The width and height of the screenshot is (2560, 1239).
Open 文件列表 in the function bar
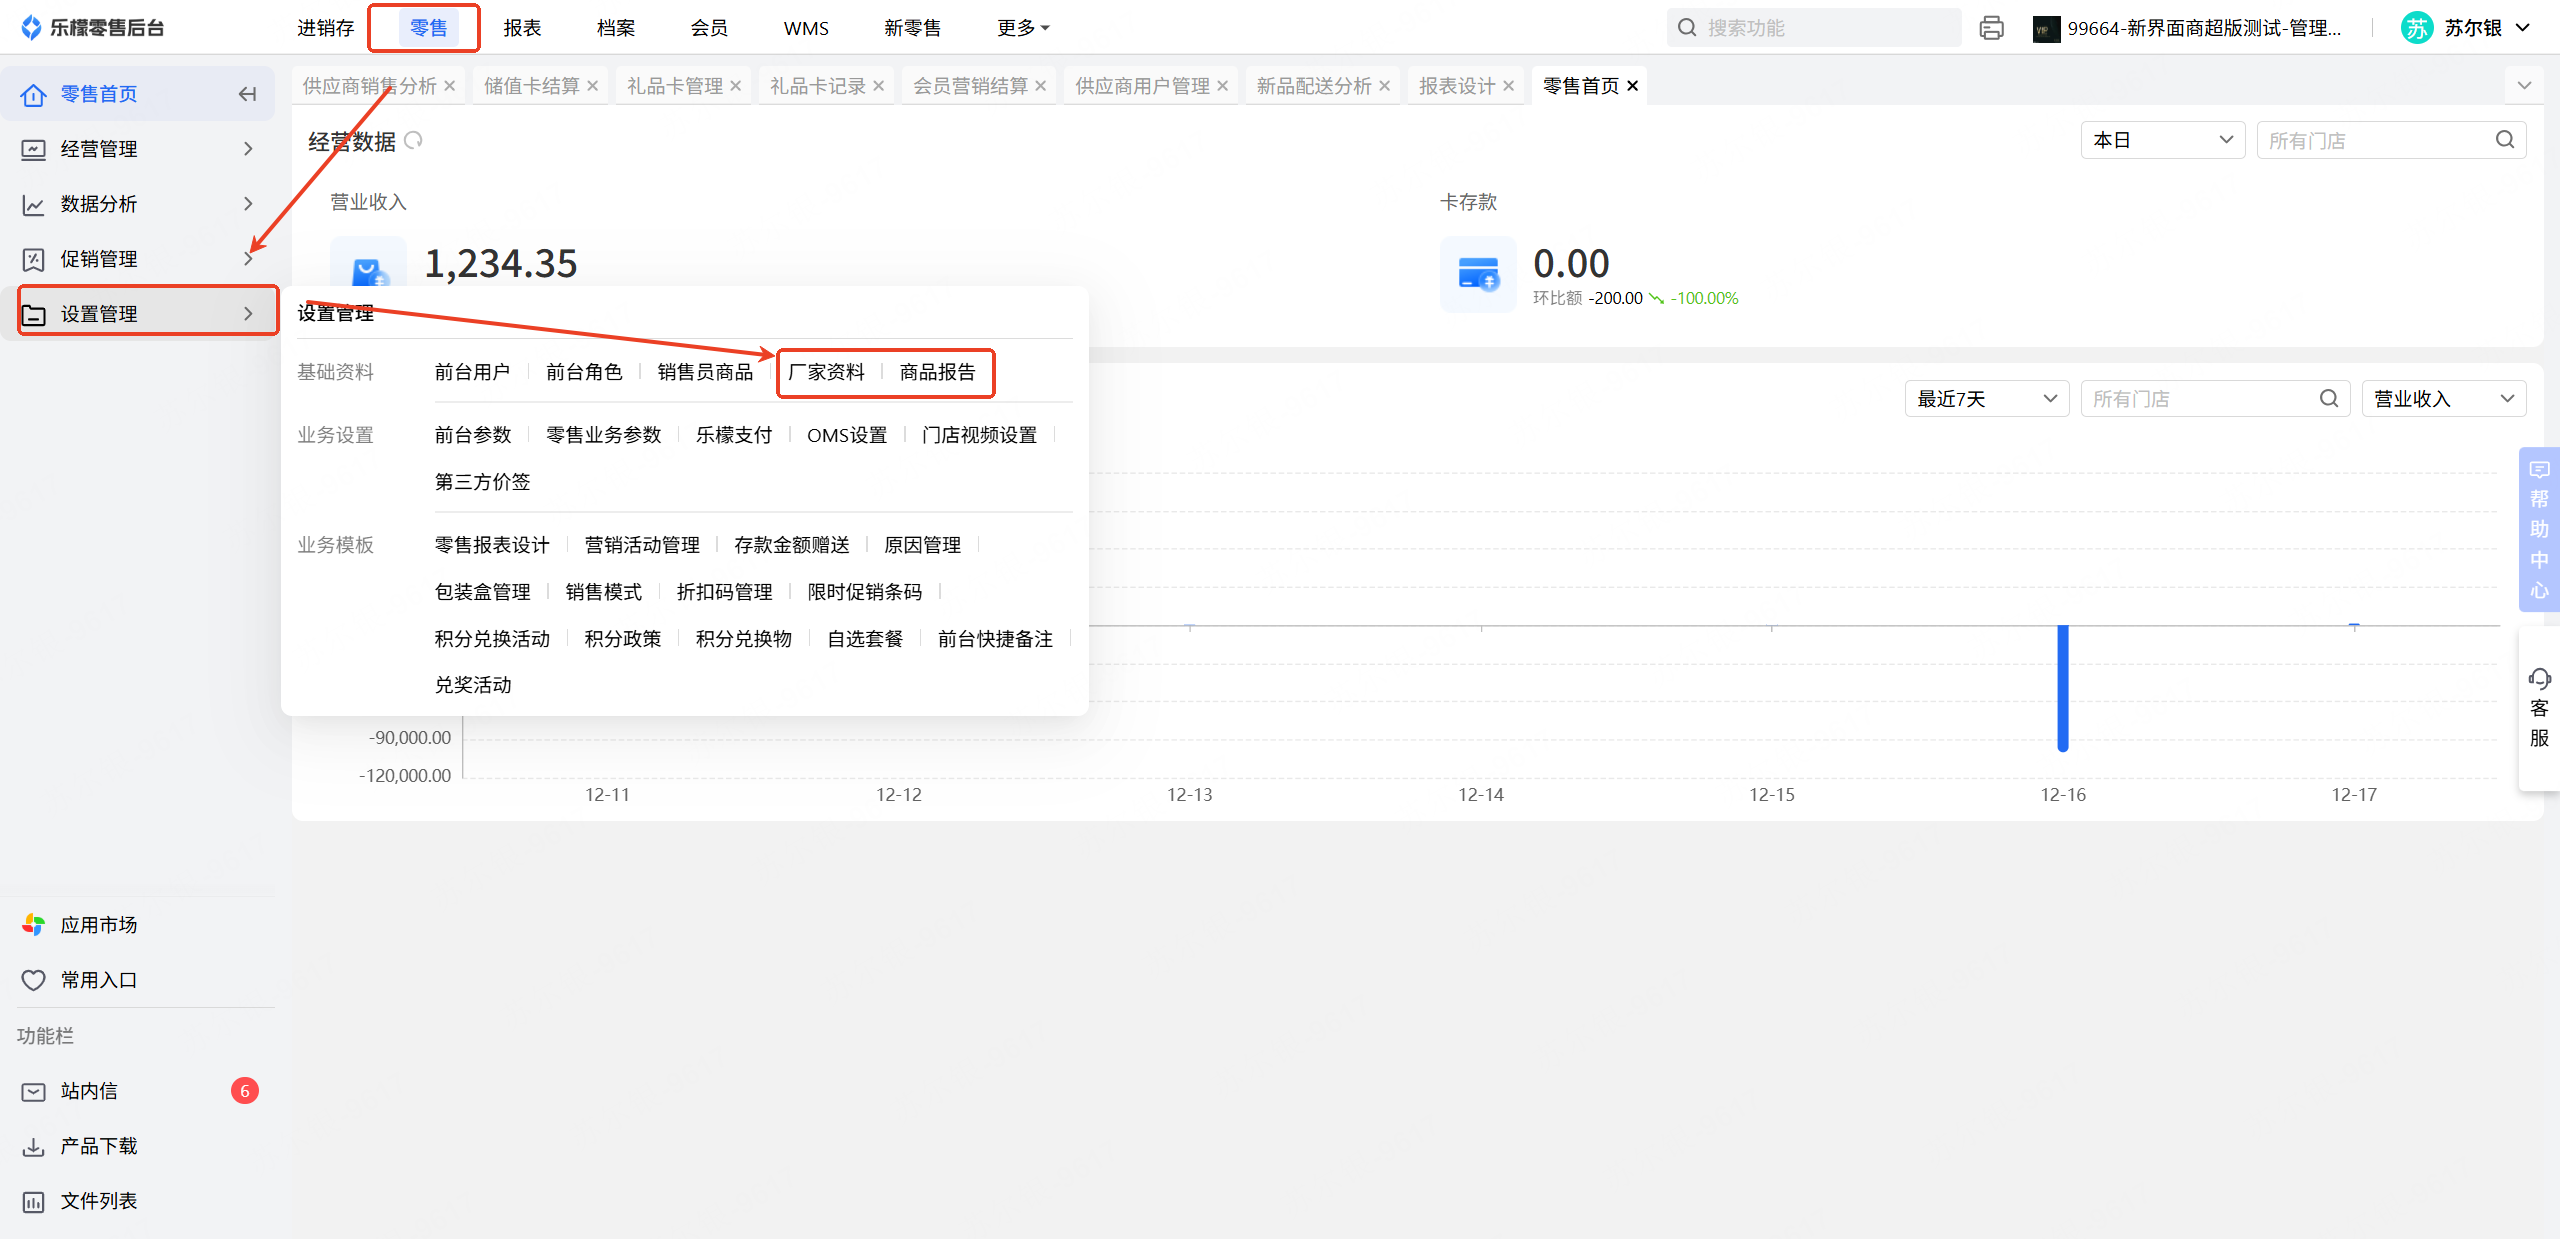[x=98, y=1201]
